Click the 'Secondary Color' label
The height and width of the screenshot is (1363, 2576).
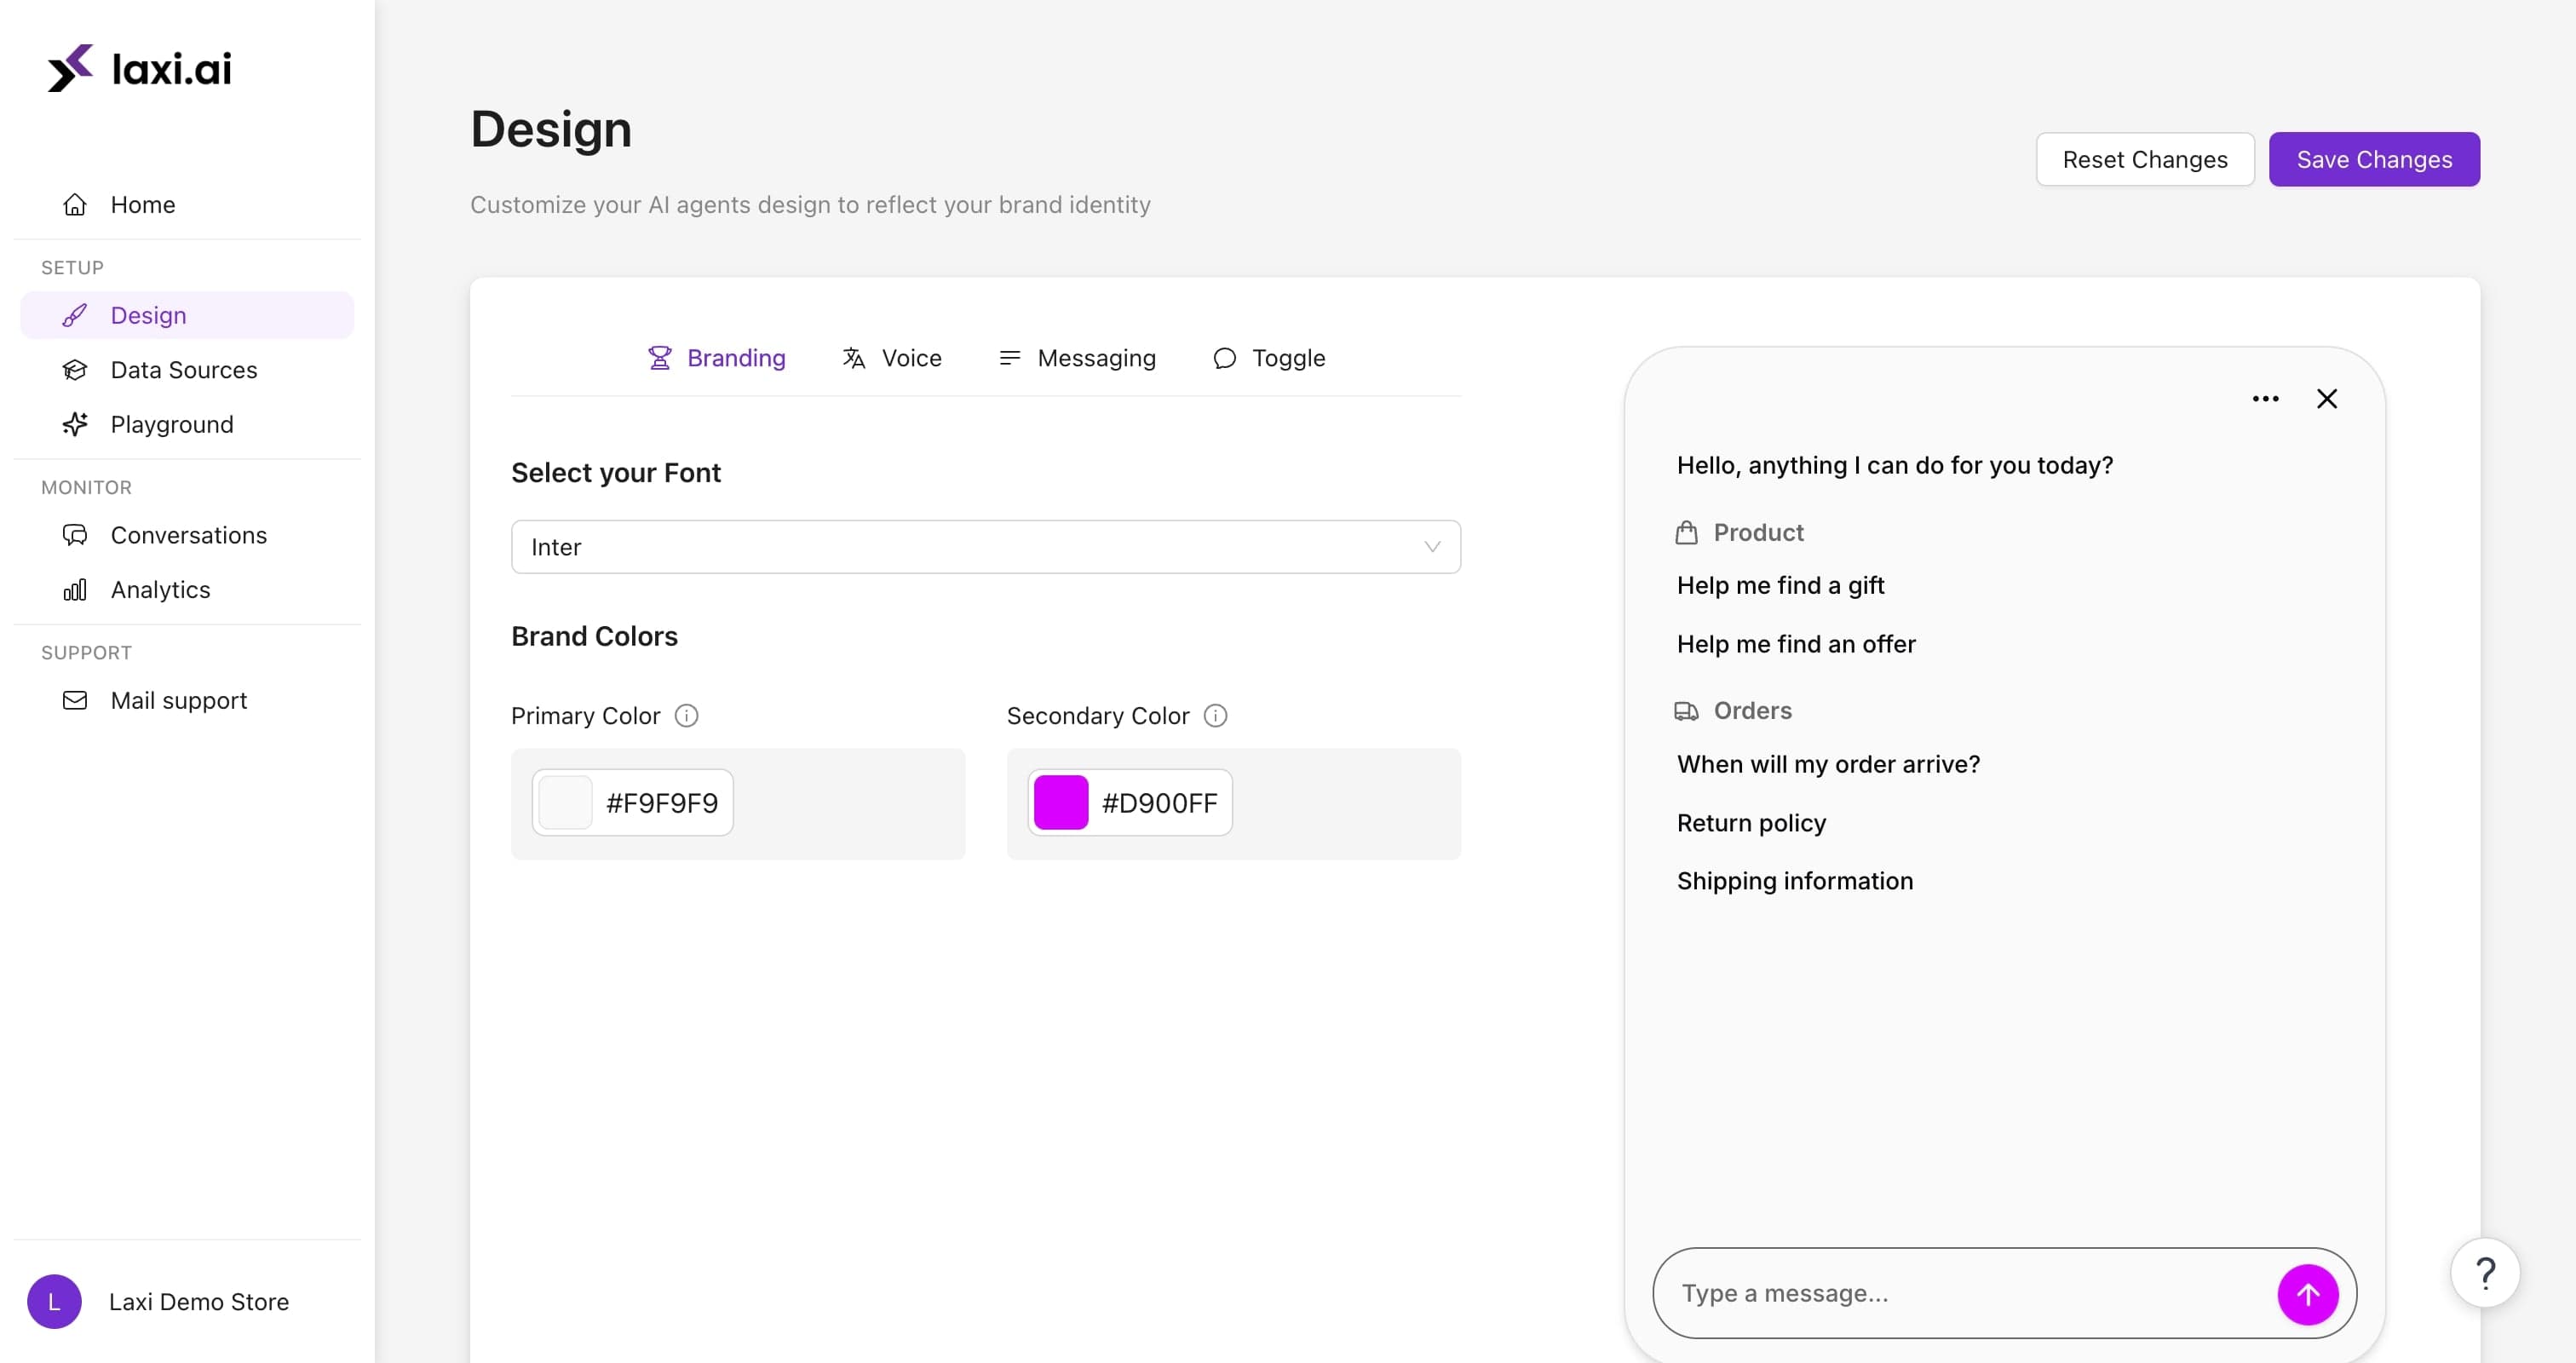1098,716
